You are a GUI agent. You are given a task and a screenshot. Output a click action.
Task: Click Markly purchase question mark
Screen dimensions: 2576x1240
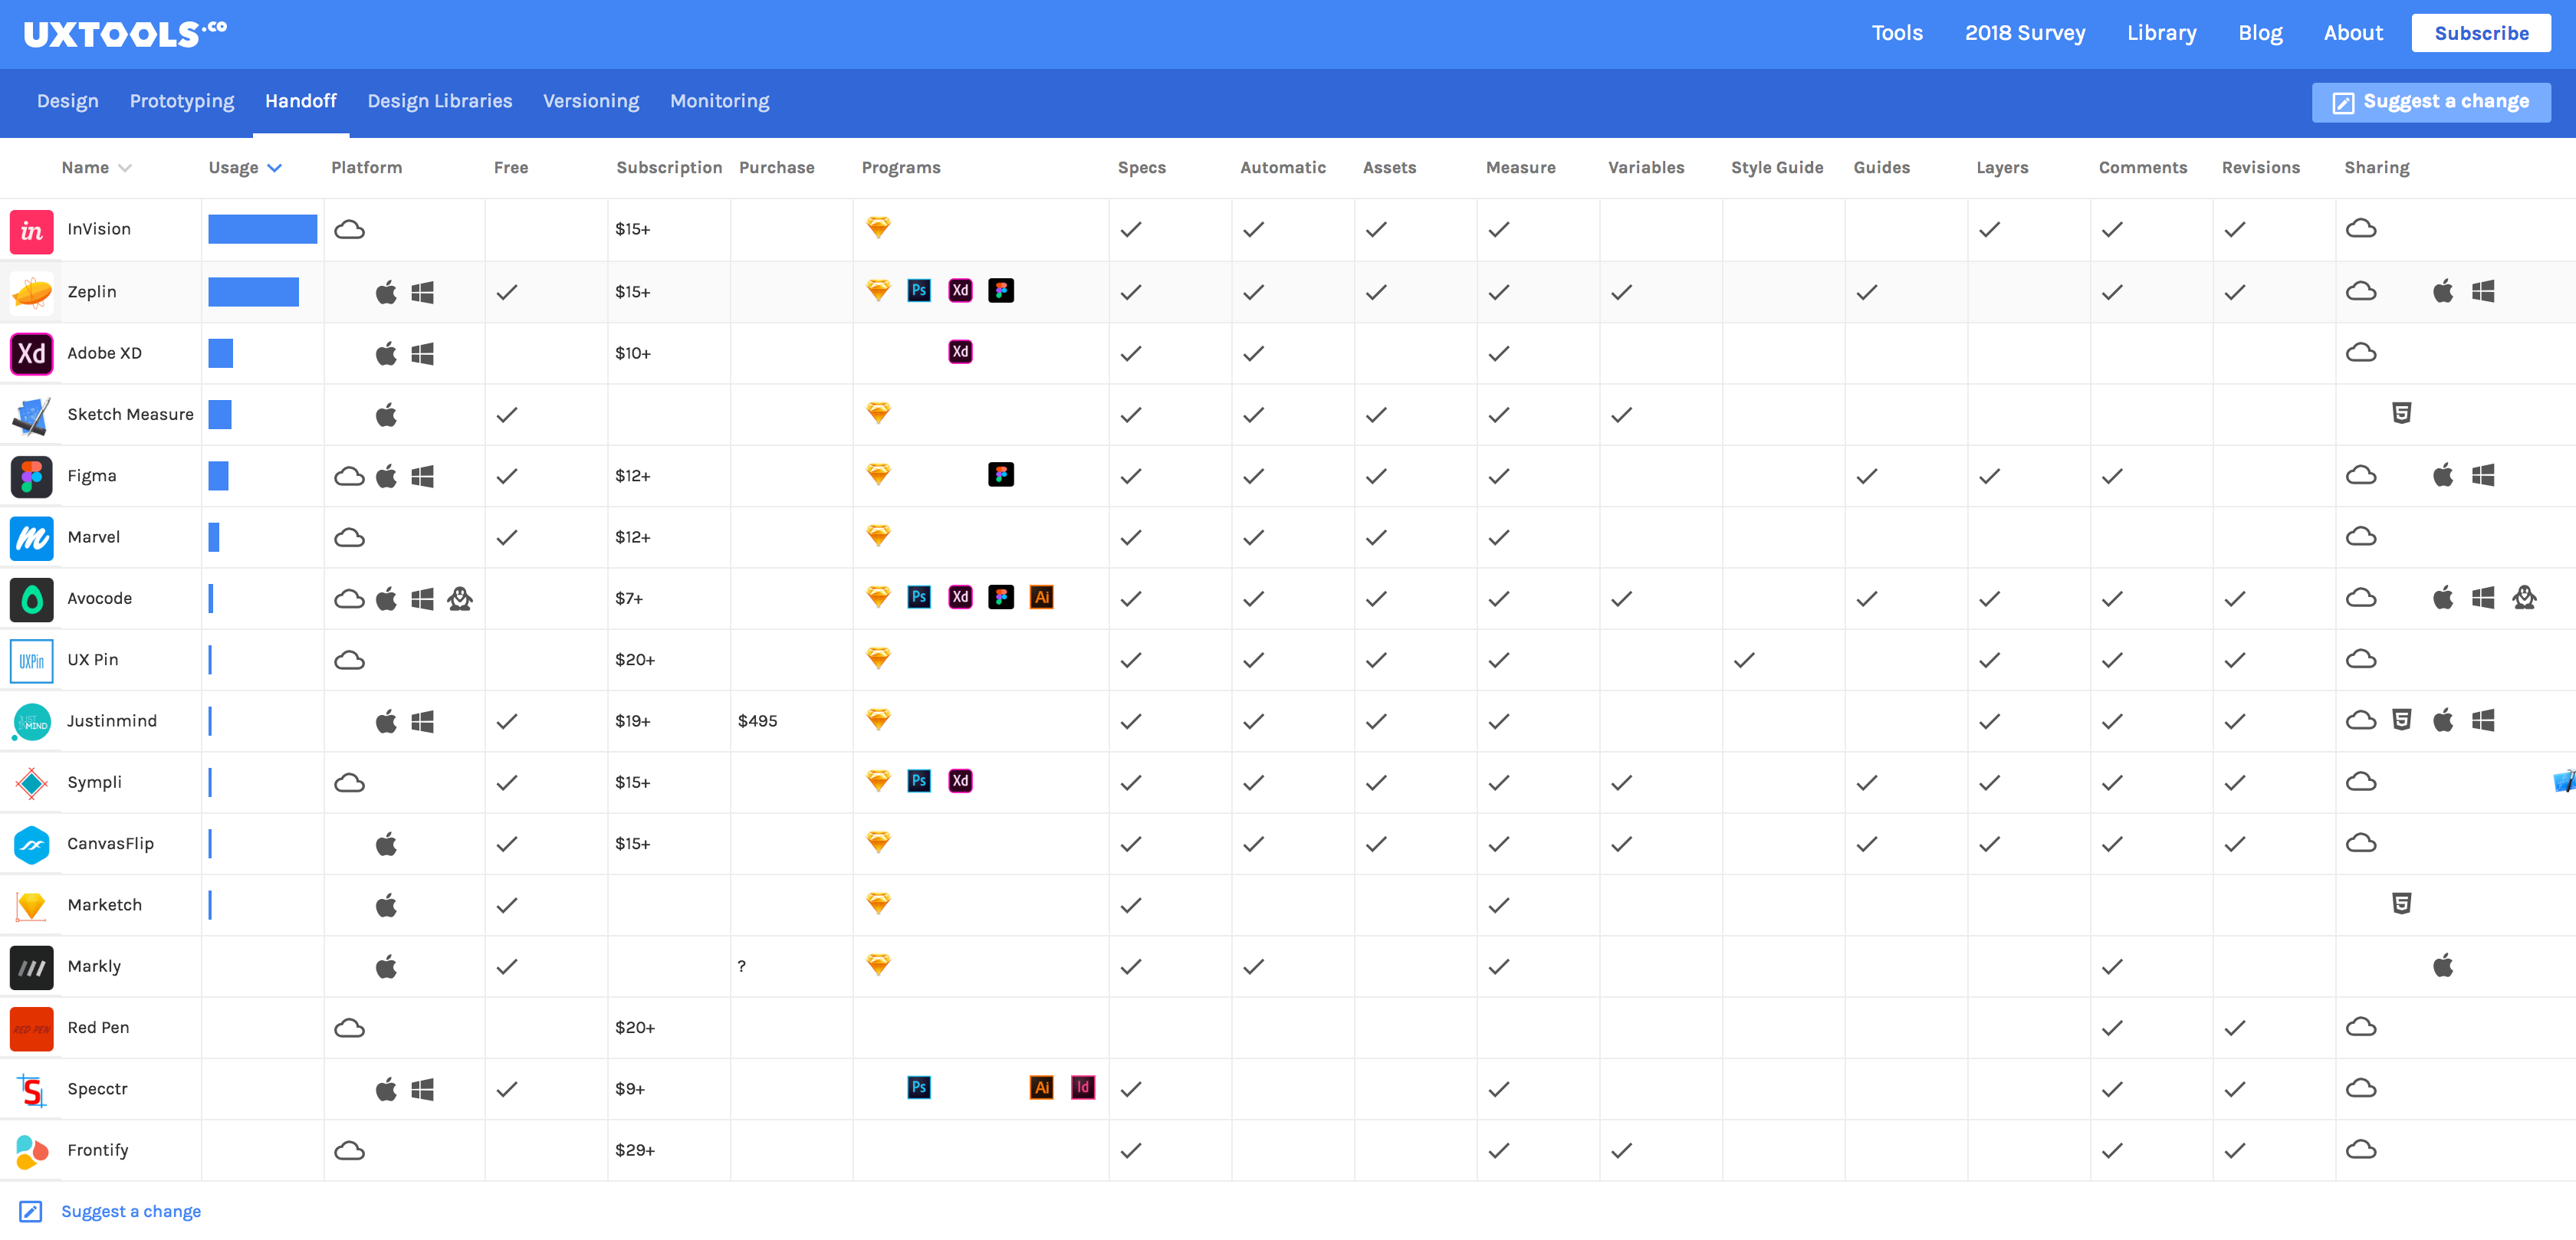coord(741,966)
